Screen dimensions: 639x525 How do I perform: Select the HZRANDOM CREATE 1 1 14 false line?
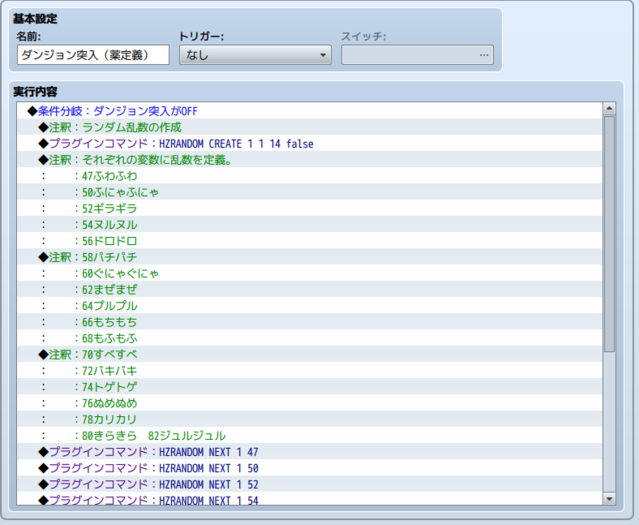309,143
